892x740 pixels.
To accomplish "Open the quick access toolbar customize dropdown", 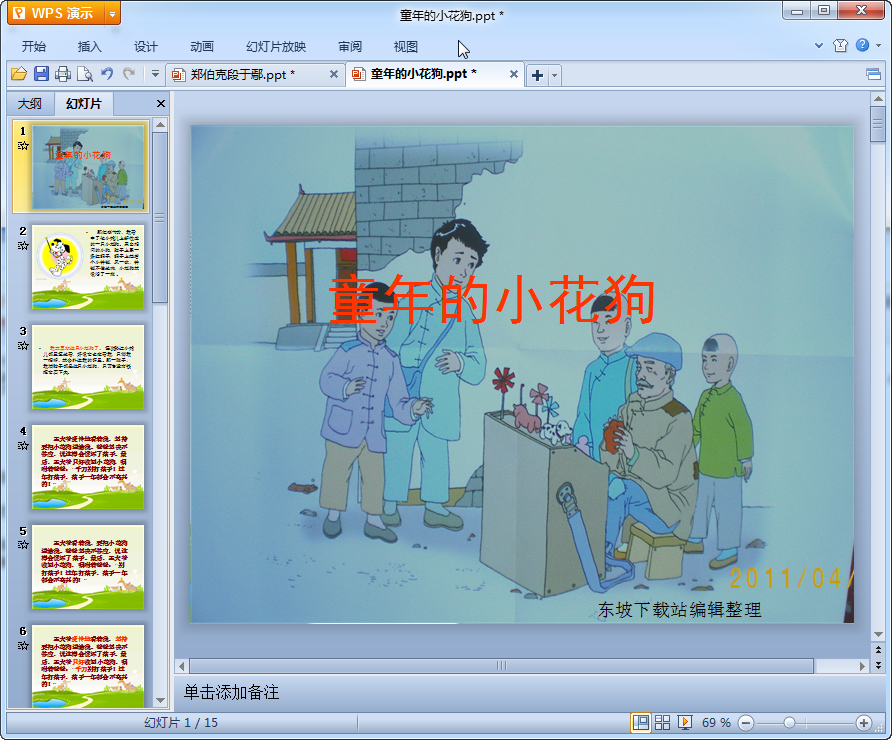I will point(155,74).
